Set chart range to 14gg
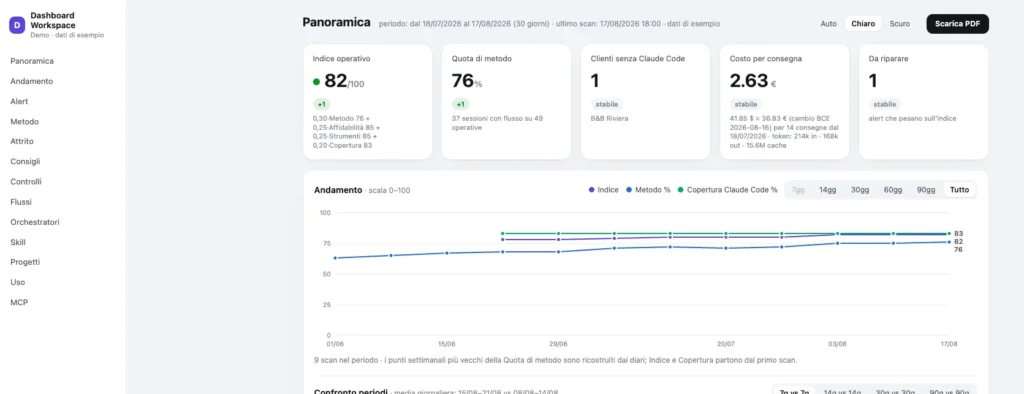Screen dimensions: 1024x394 (827, 190)
